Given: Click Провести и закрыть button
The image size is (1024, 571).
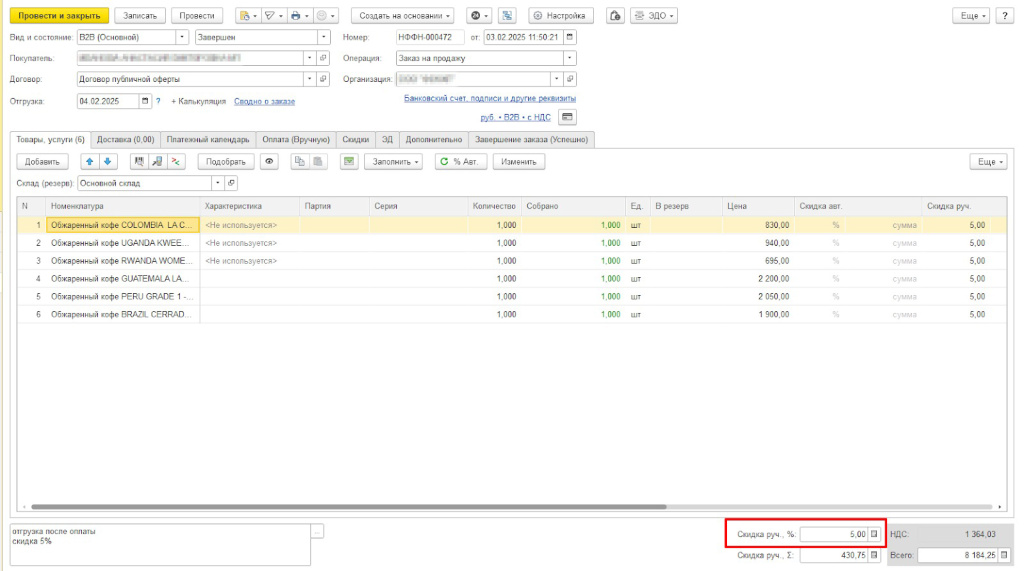Looking at the screenshot, I should (59, 16).
